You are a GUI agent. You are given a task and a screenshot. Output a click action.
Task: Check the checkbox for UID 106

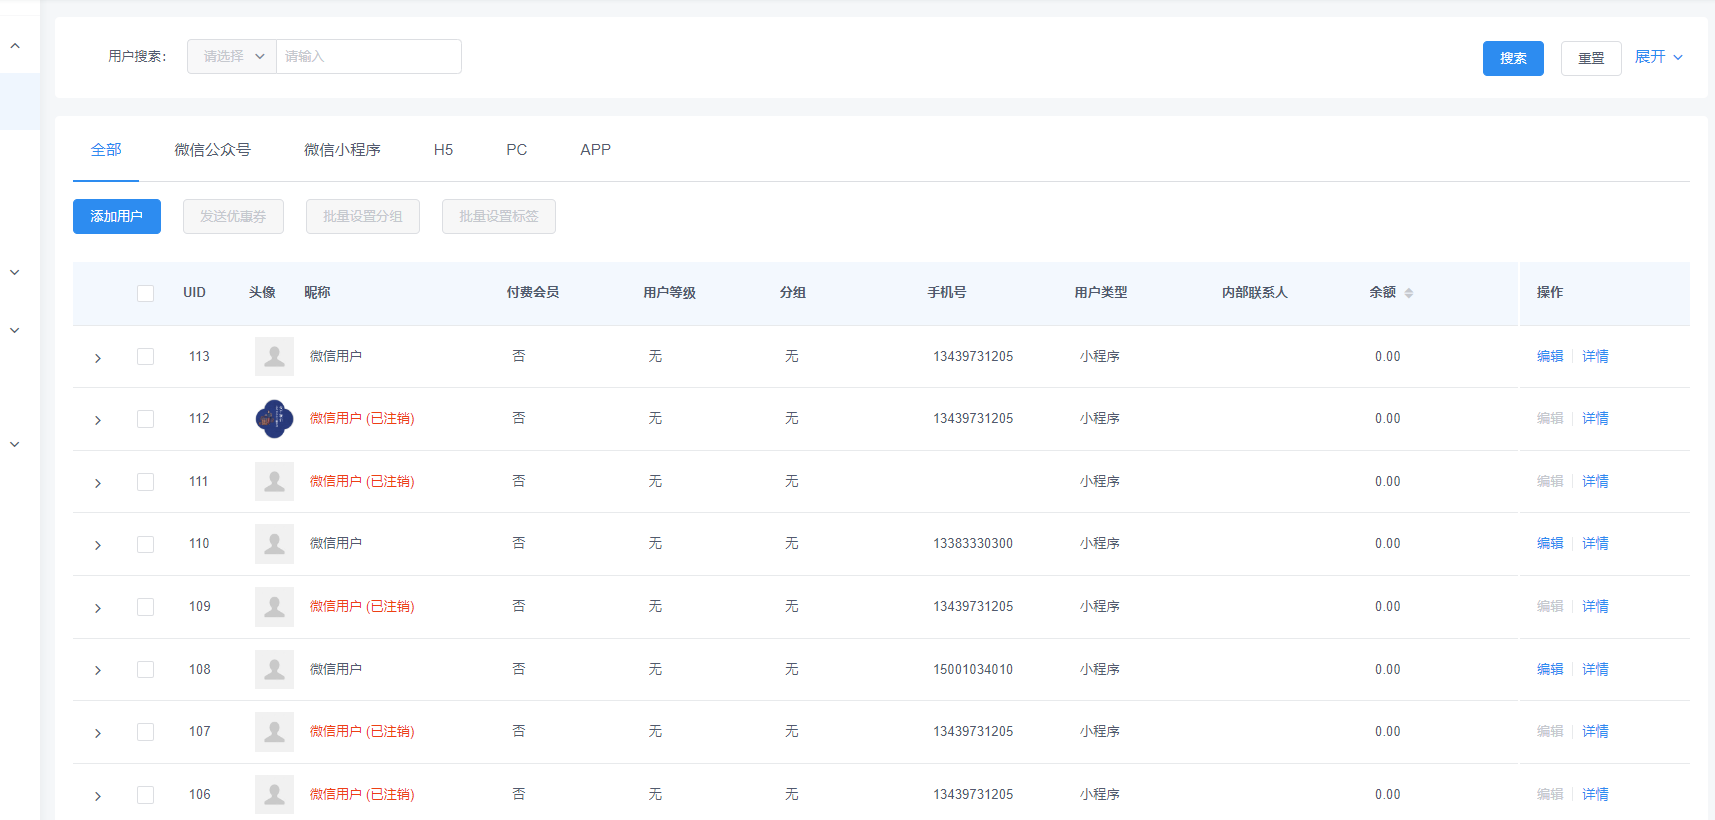coord(145,795)
